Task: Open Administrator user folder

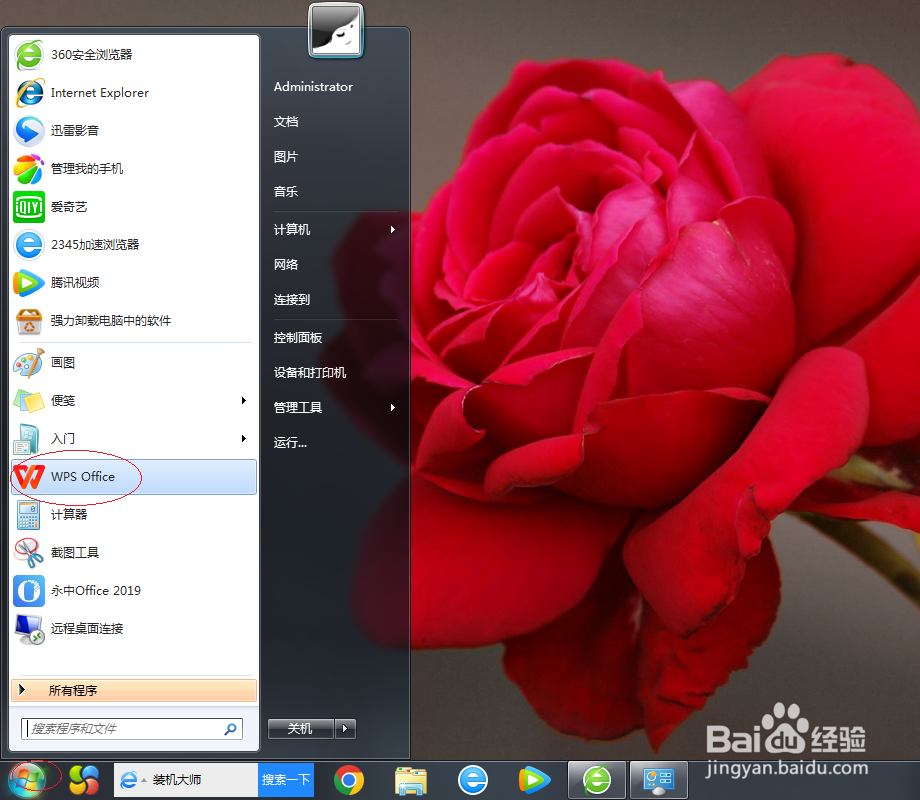Action: tap(313, 87)
